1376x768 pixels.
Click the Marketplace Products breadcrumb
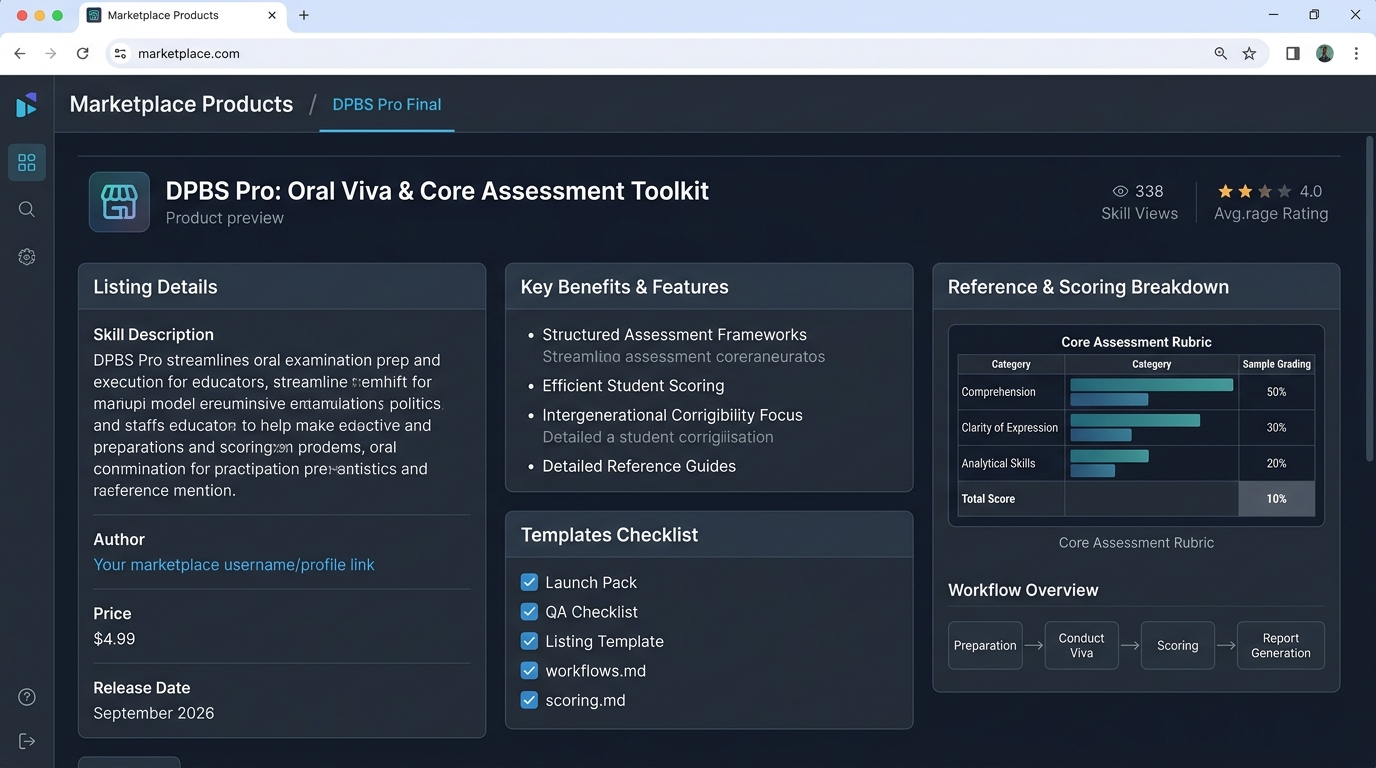point(181,104)
